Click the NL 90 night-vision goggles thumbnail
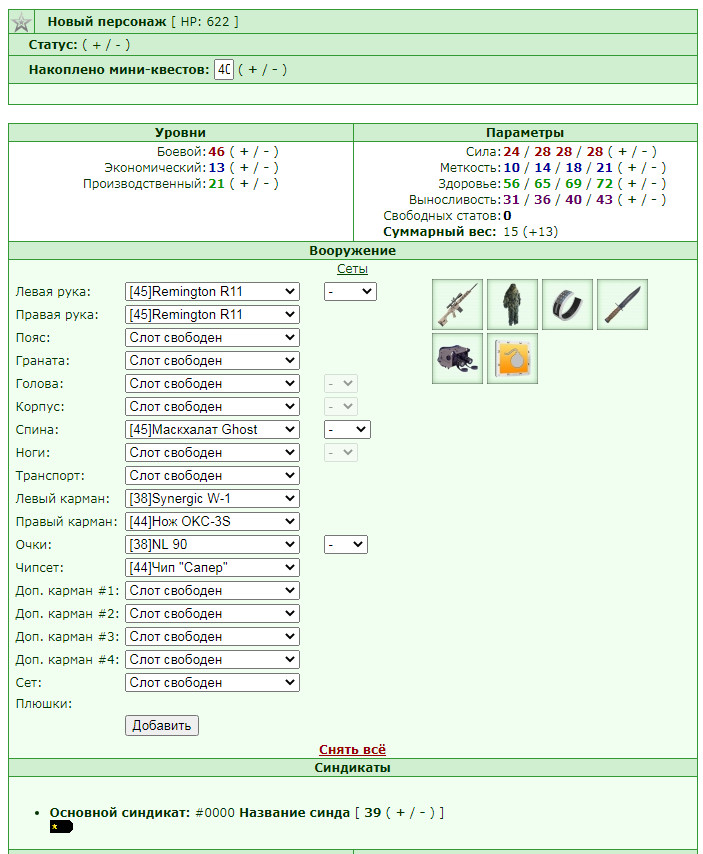 (457, 358)
